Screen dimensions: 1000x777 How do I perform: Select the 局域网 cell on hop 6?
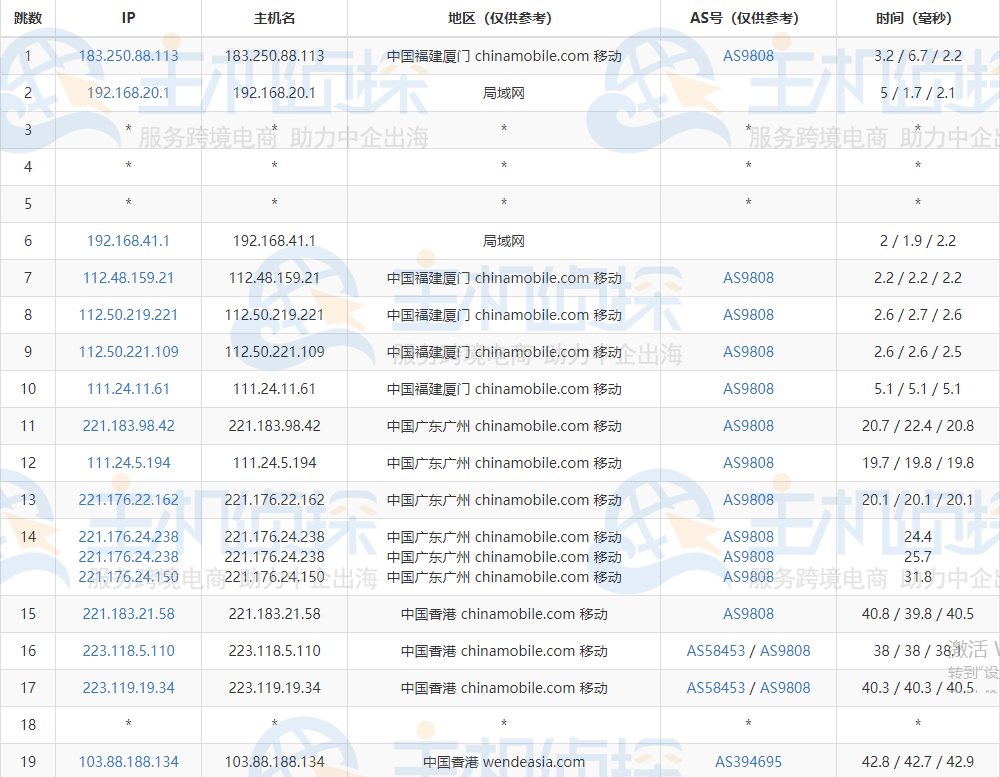(504, 241)
